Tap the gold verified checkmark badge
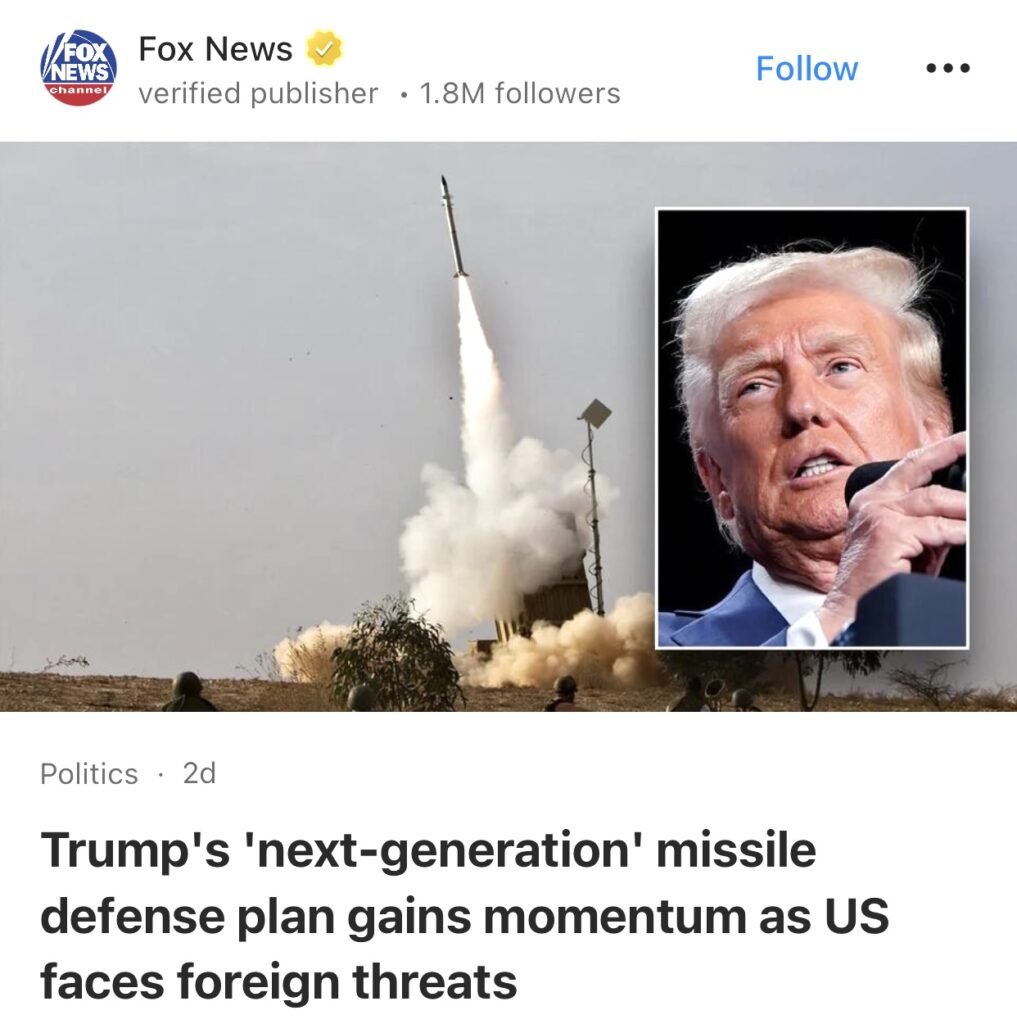 (x=324, y=48)
